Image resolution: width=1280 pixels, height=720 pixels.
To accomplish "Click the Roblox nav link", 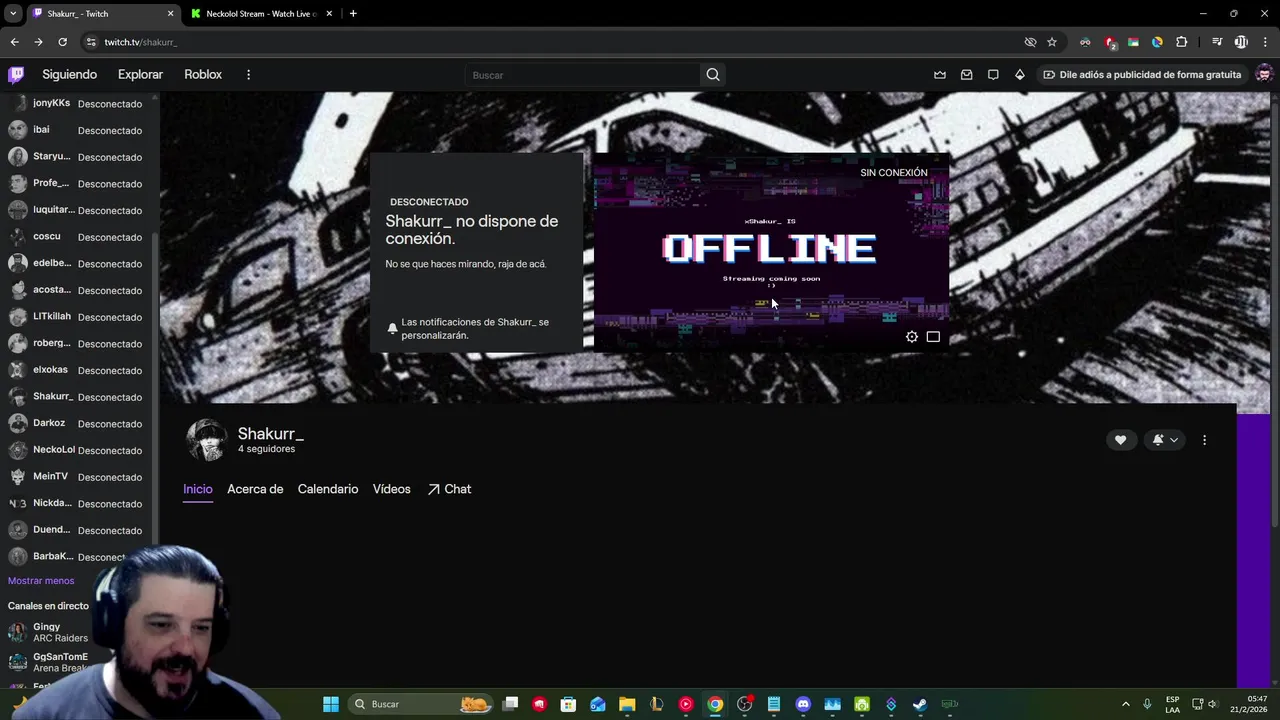I will [203, 75].
